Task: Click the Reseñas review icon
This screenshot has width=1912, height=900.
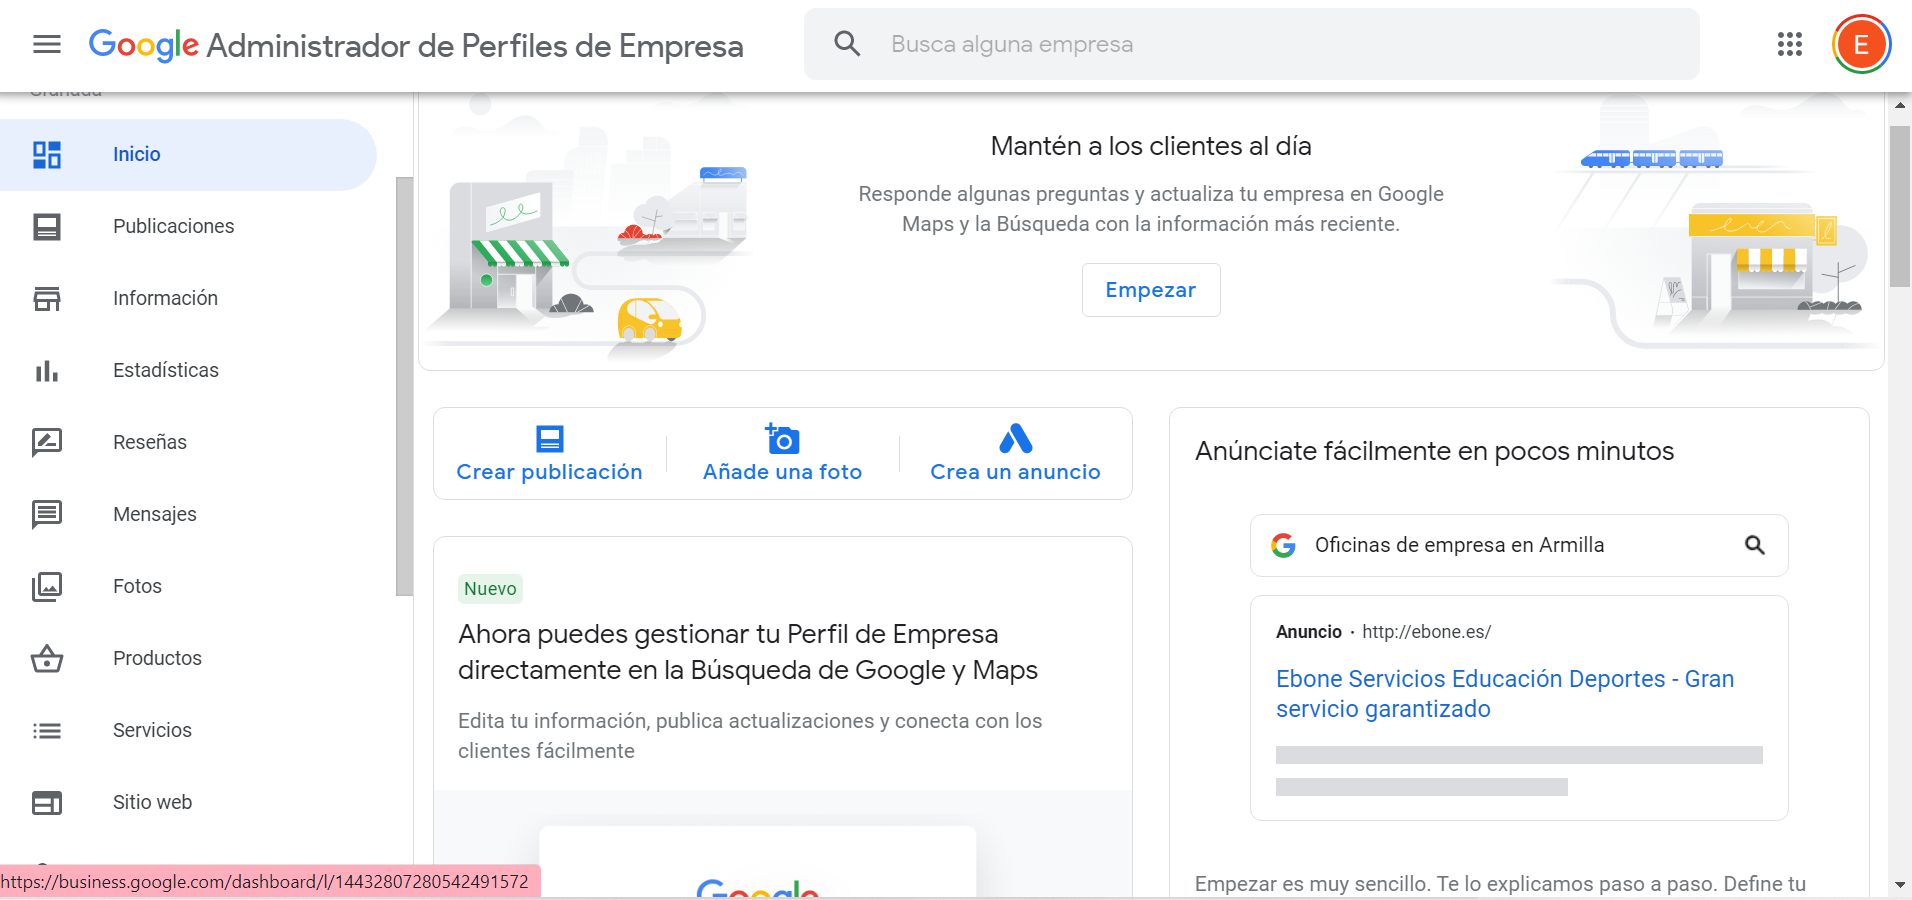Action: (47, 442)
